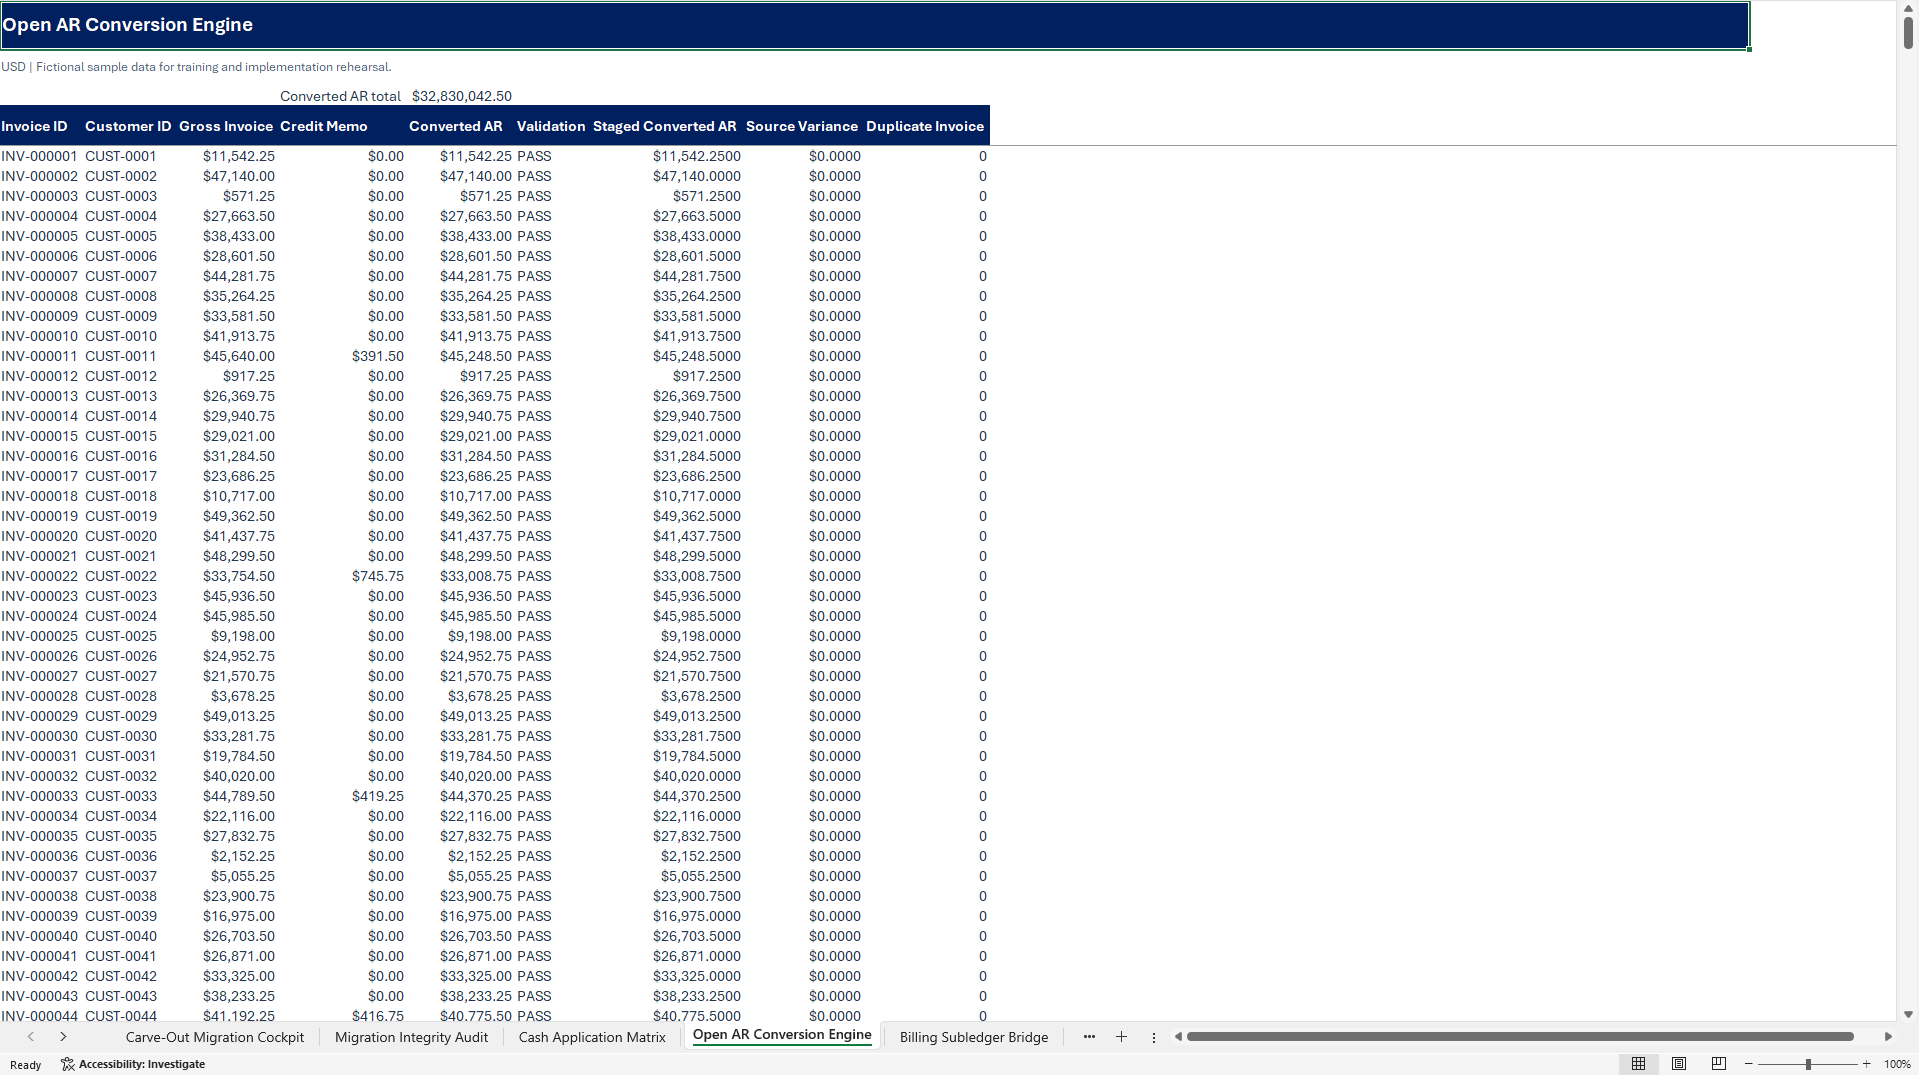Click horizontal scrollbar right arrow
Viewport: 1919px width, 1075px height.
click(x=1888, y=1037)
